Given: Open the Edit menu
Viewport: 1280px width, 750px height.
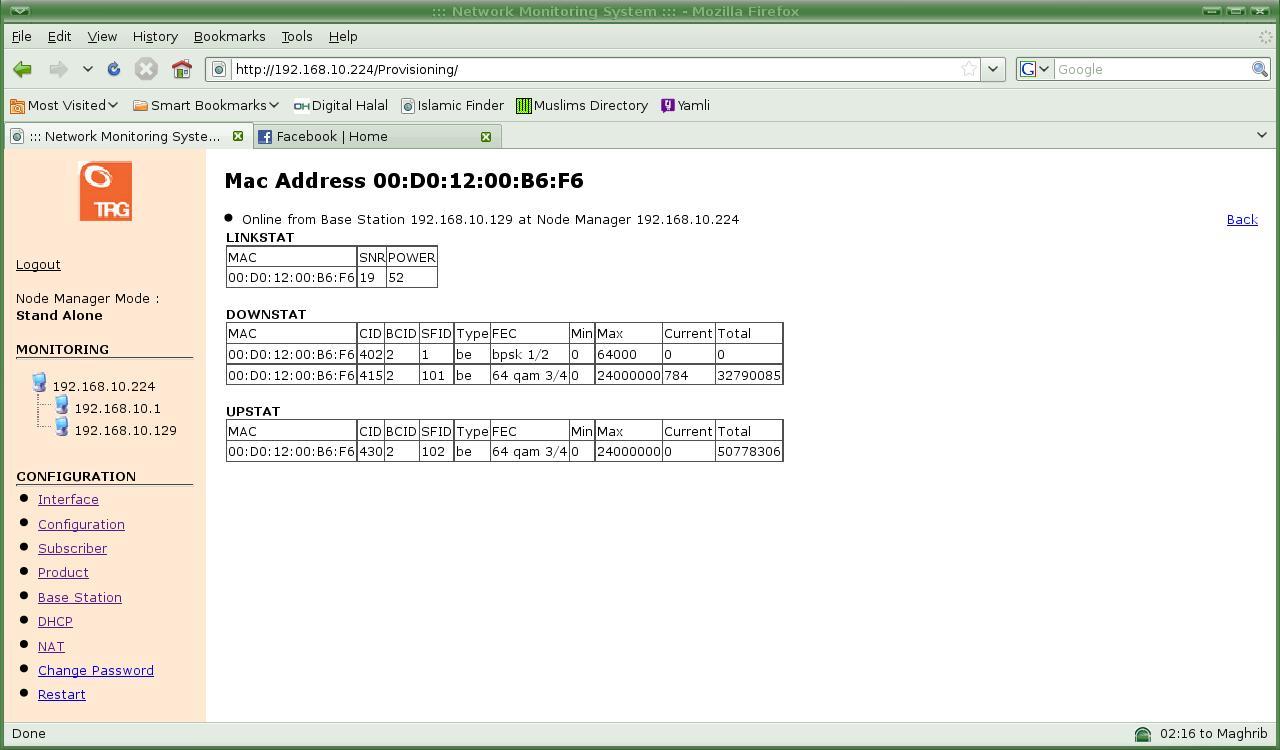Looking at the screenshot, I should click(x=59, y=36).
